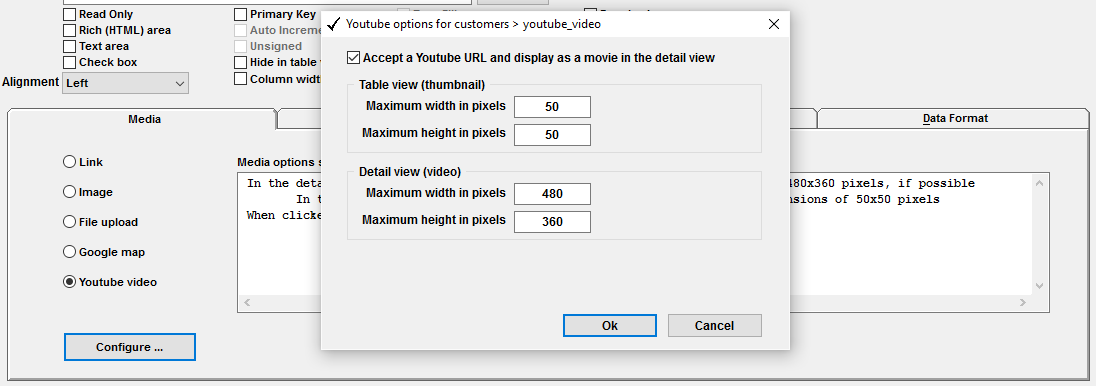The width and height of the screenshot is (1096, 386).
Task: Click the checkmark icon in dialog title
Action: [334, 24]
